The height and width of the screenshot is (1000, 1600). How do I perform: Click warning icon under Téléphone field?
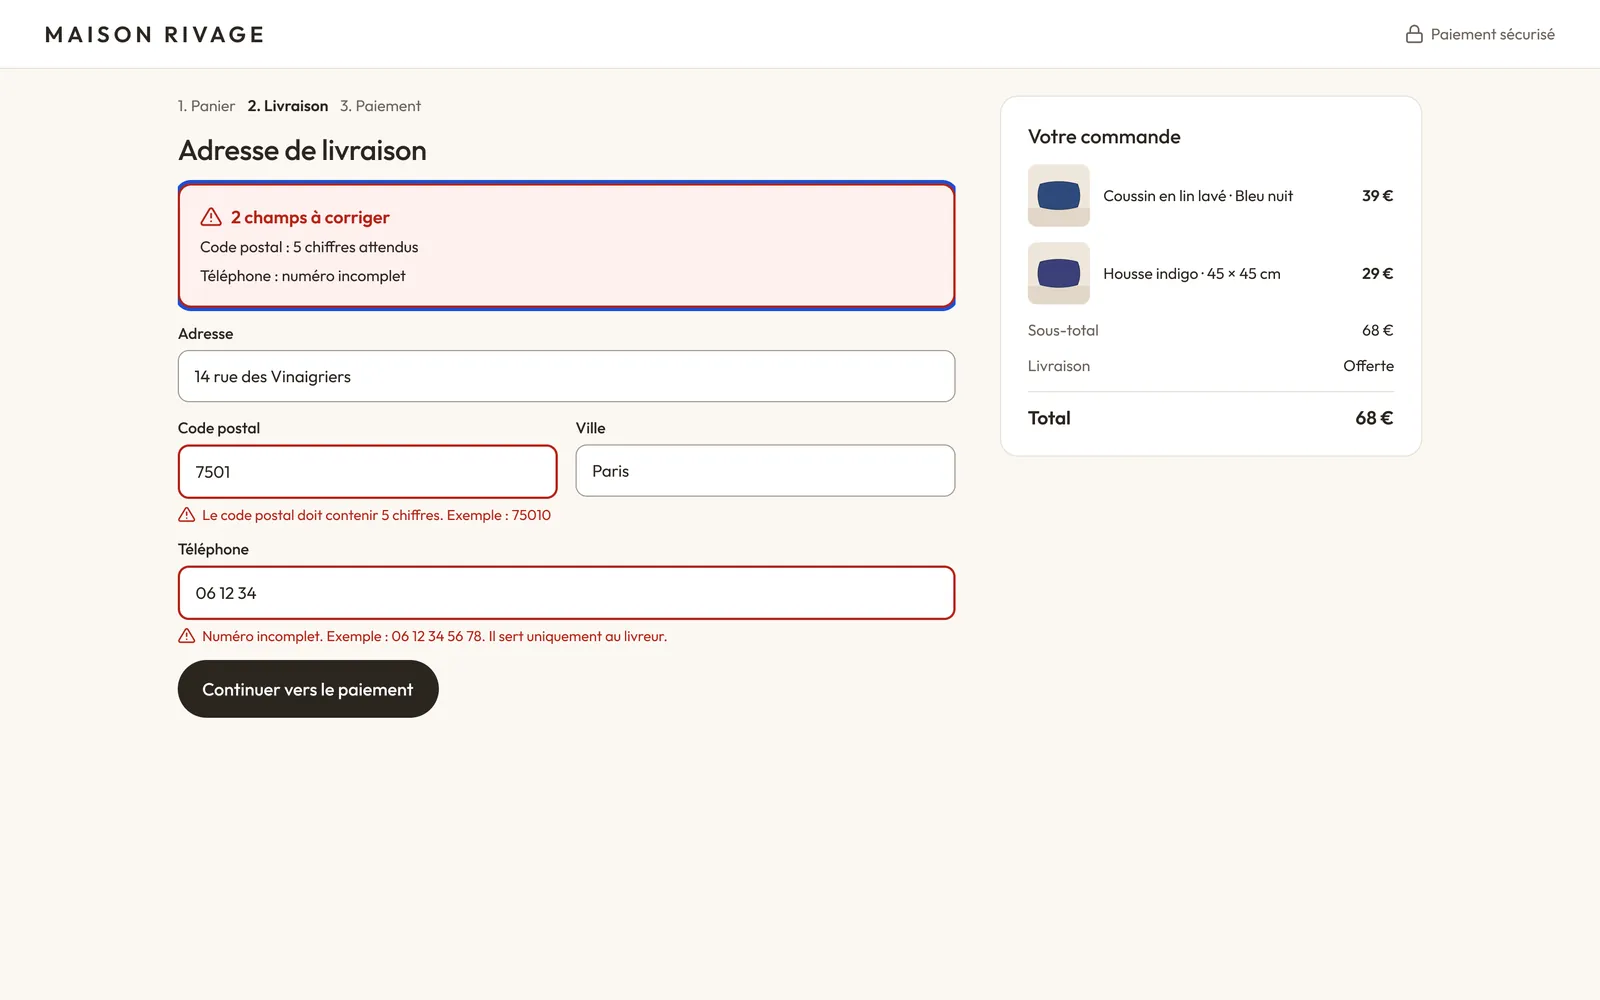pyautogui.click(x=187, y=636)
